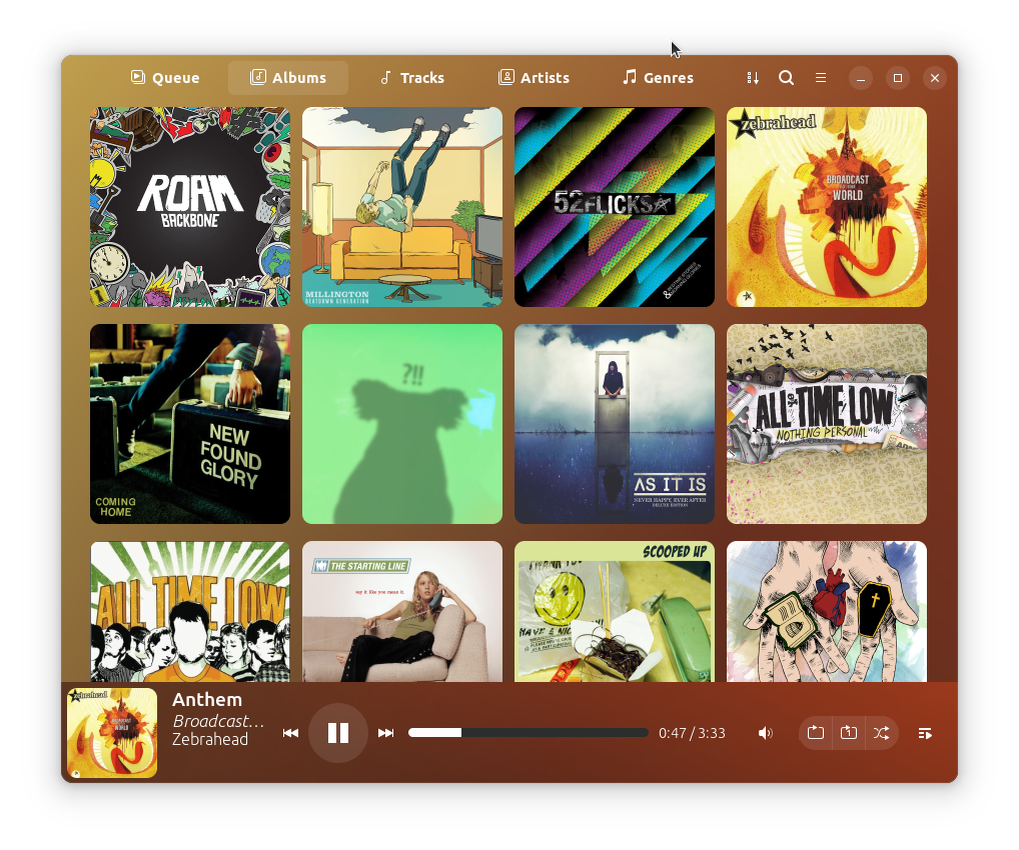Click the artist name Zebrahead
The height and width of the screenshot is (850, 1019).
pos(210,740)
